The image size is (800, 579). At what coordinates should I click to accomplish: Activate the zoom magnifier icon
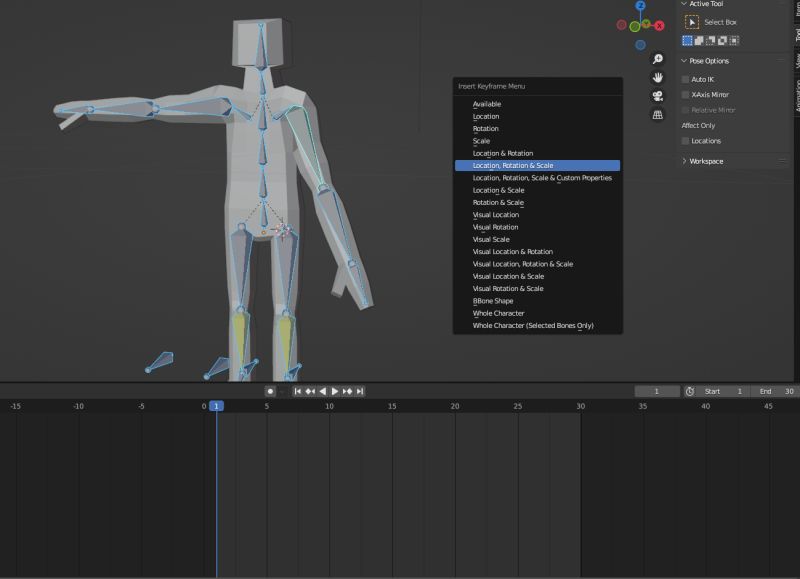[657, 58]
